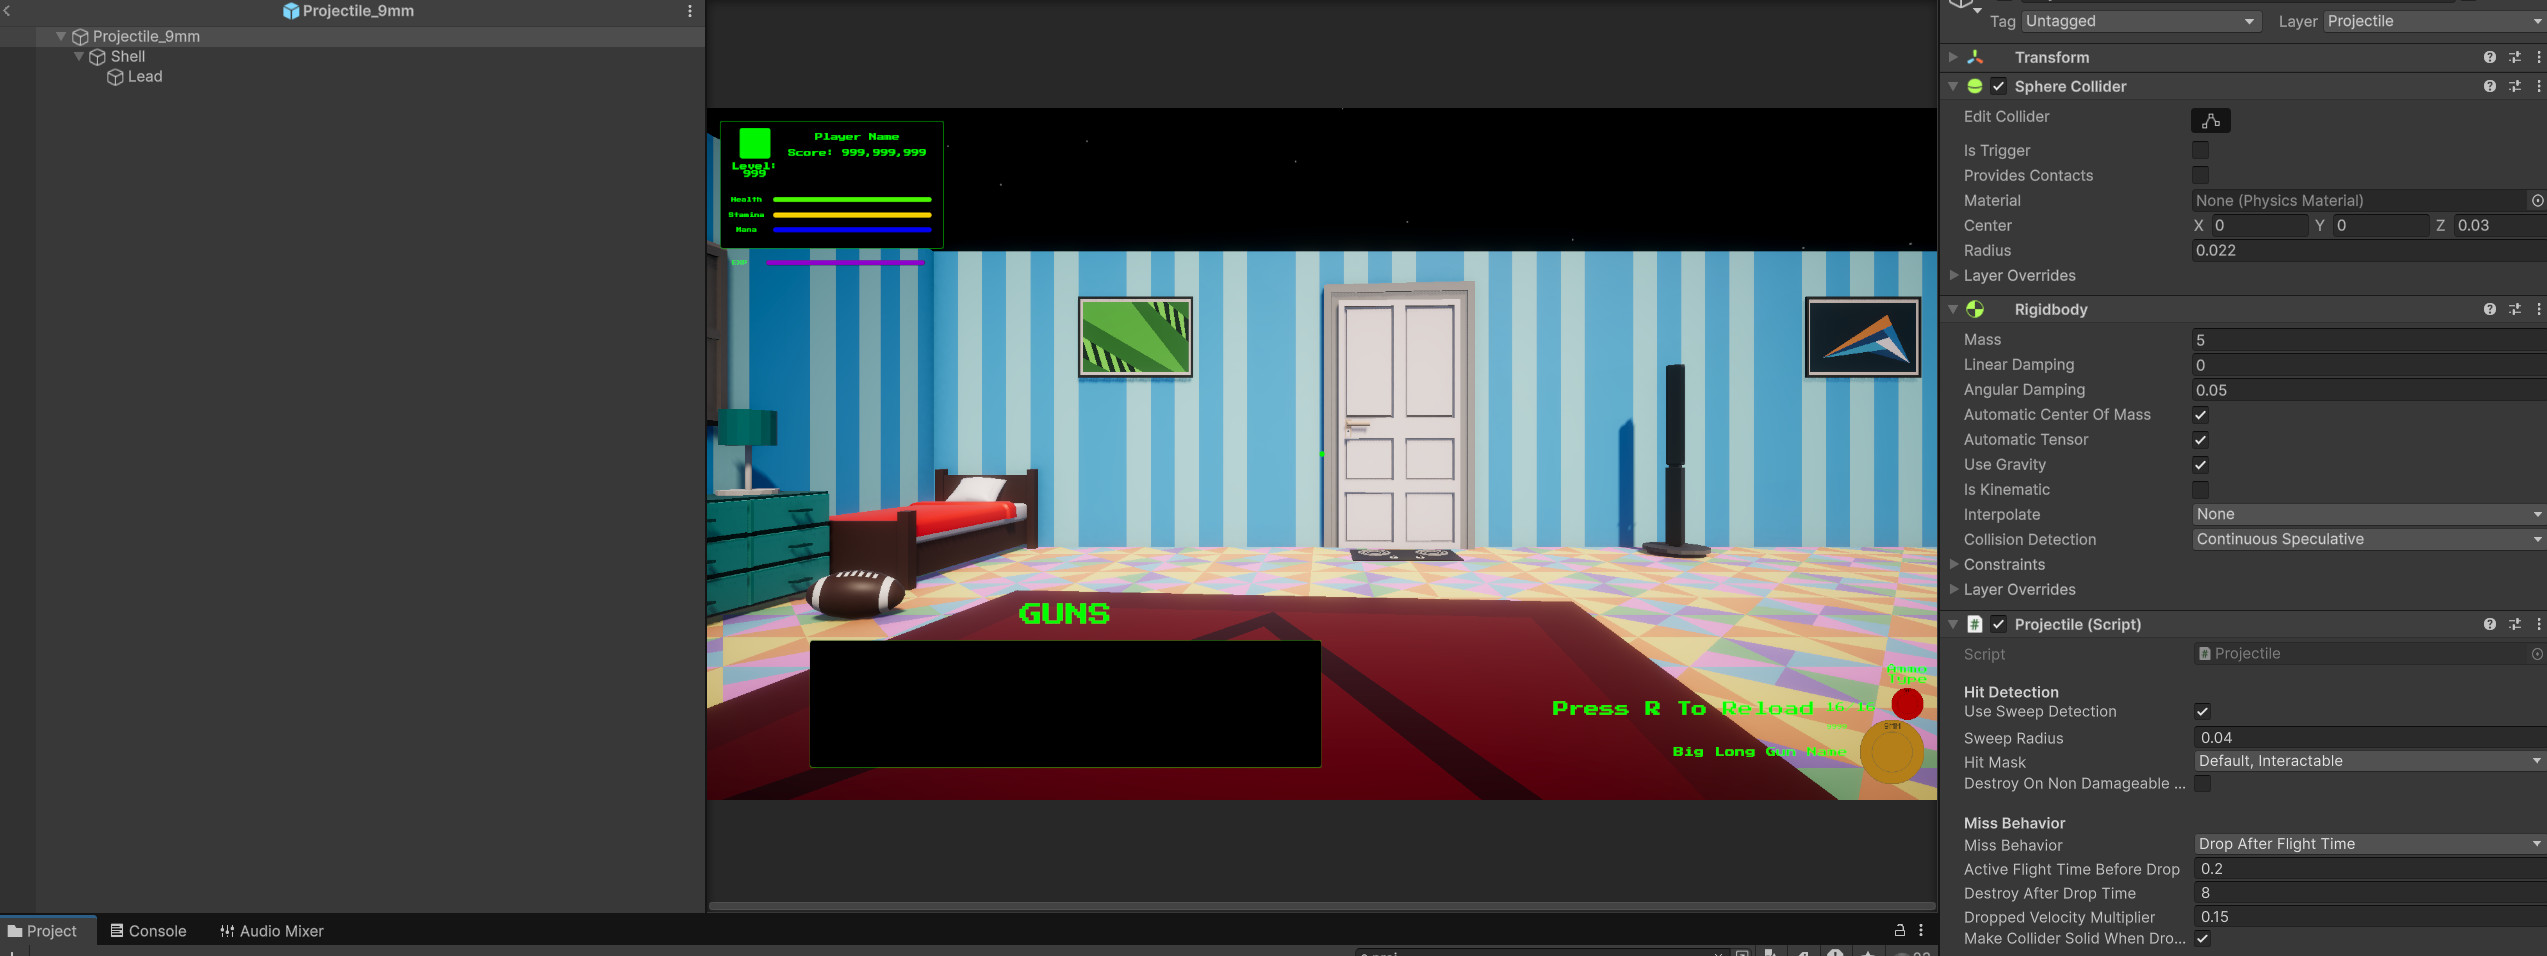Image resolution: width=2547 pixels, height=956 pixels.
Task: Enable the Provides Contacts checkbox
Action: [x=2200, y=175]
